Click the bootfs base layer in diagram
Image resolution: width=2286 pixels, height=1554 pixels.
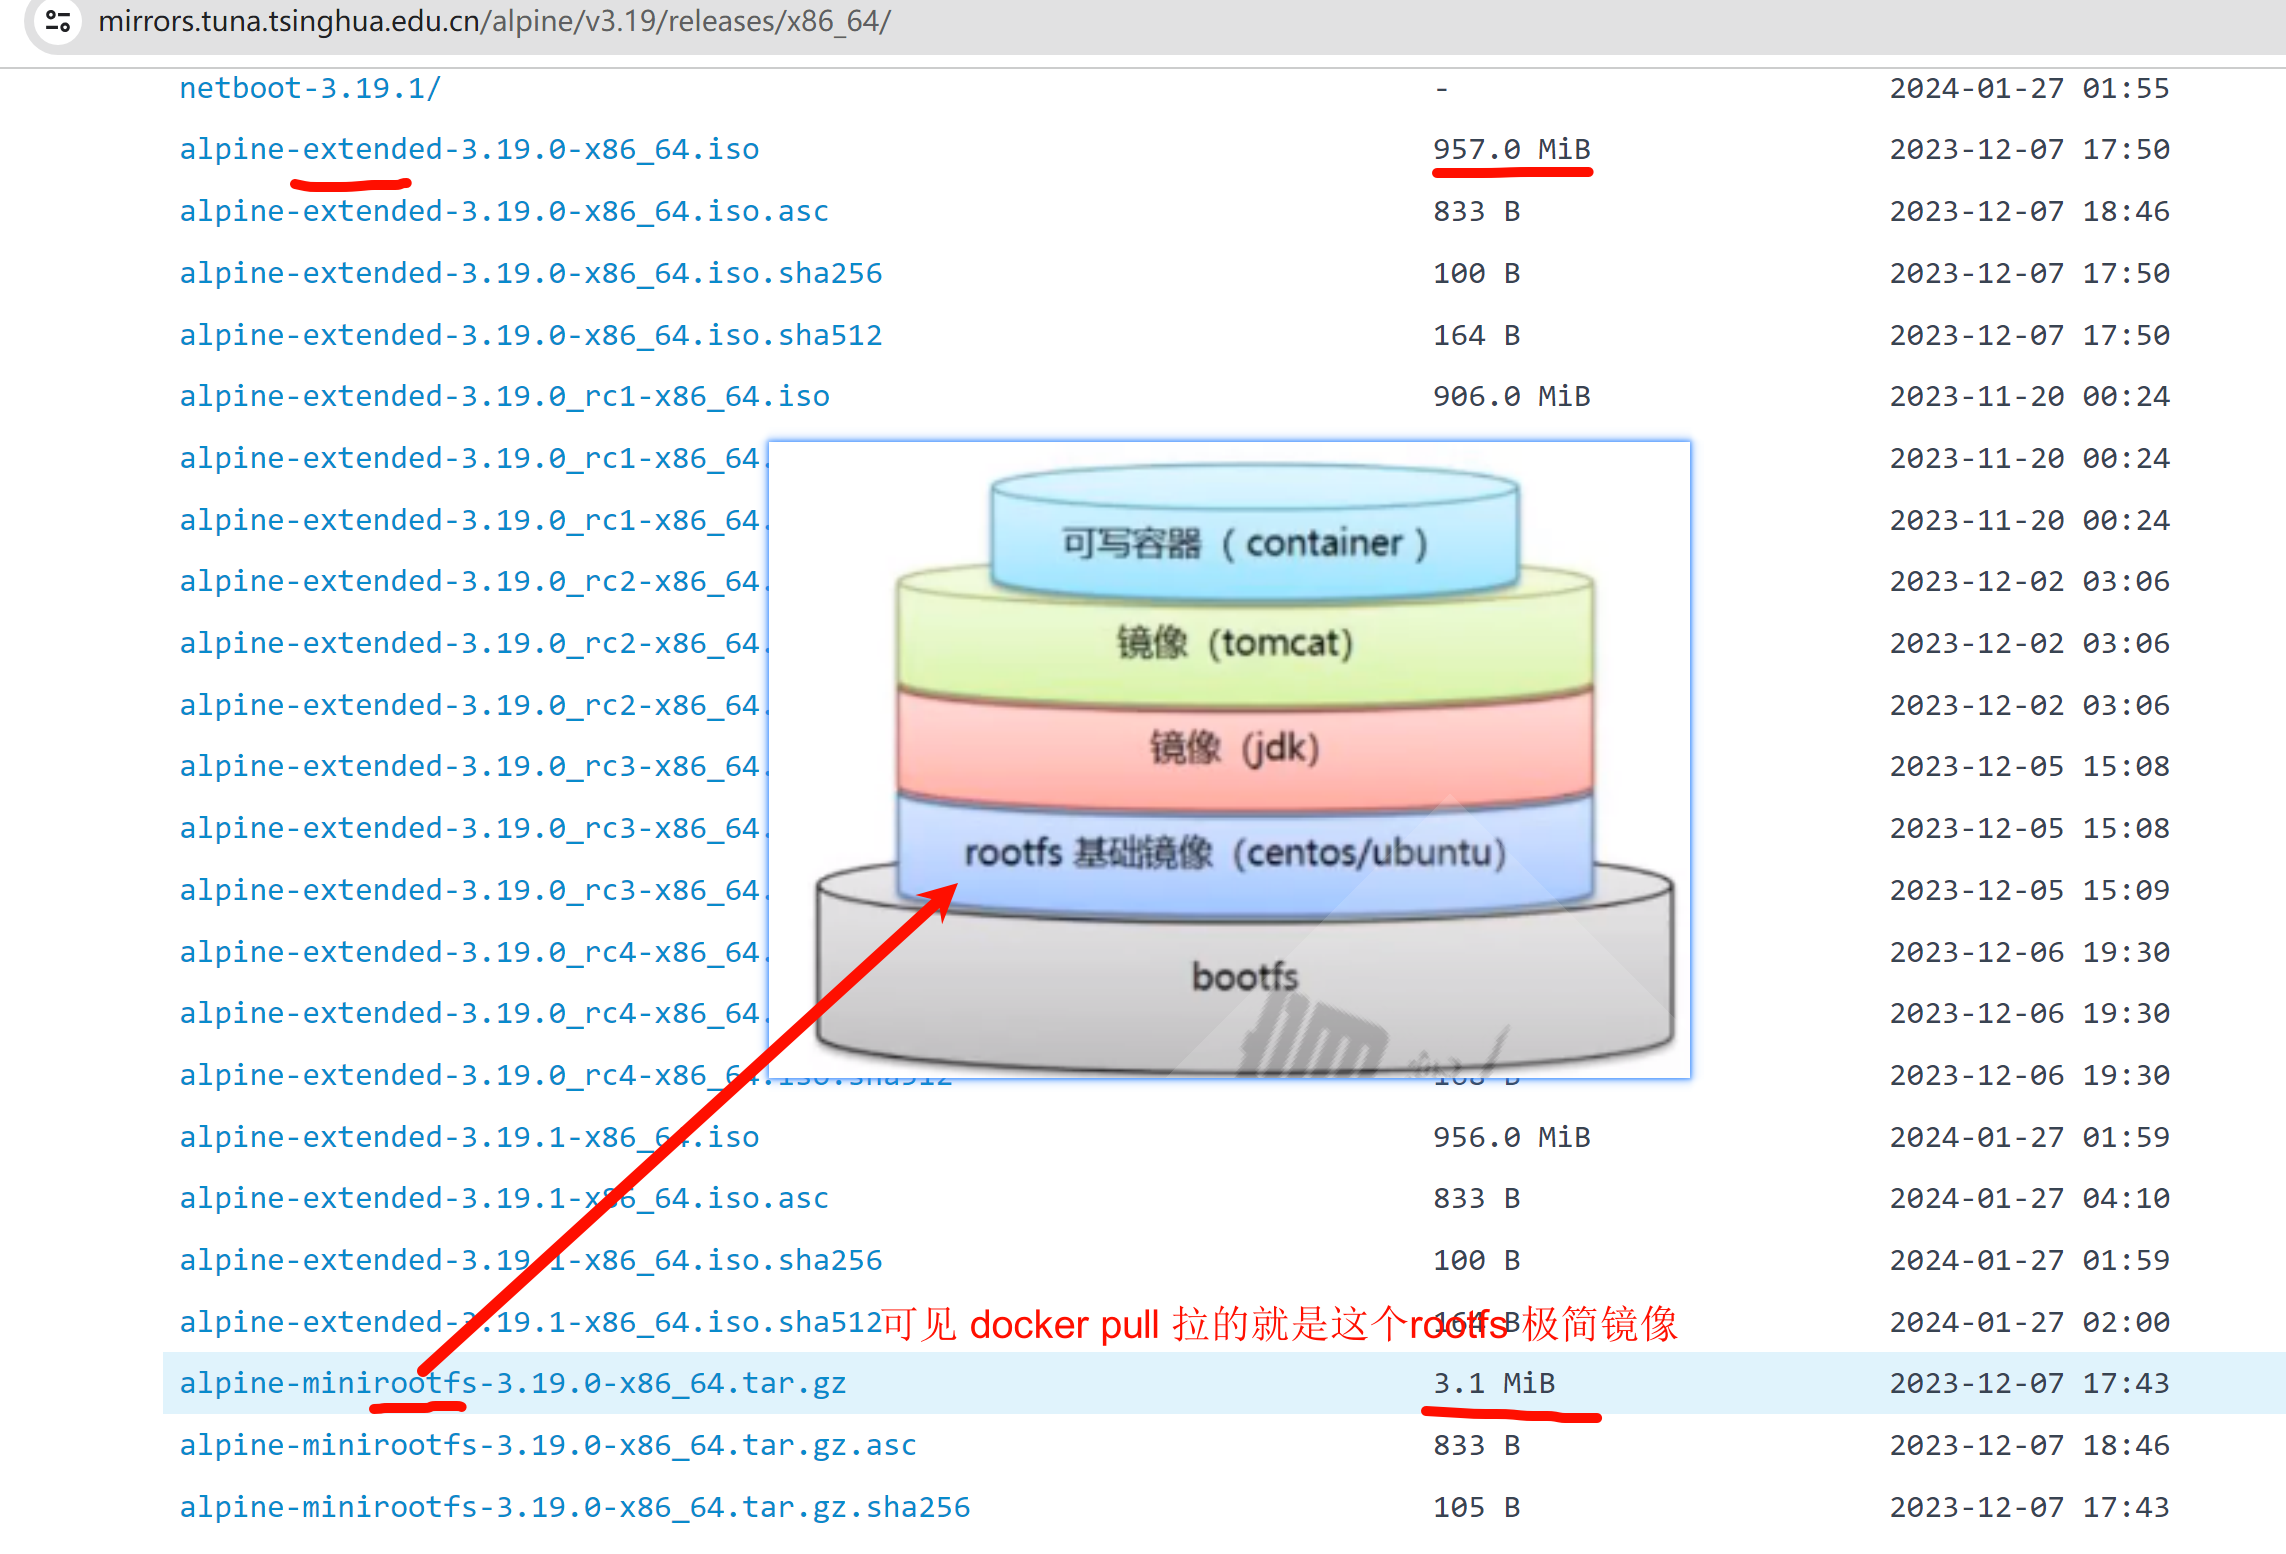[1244, 977]
